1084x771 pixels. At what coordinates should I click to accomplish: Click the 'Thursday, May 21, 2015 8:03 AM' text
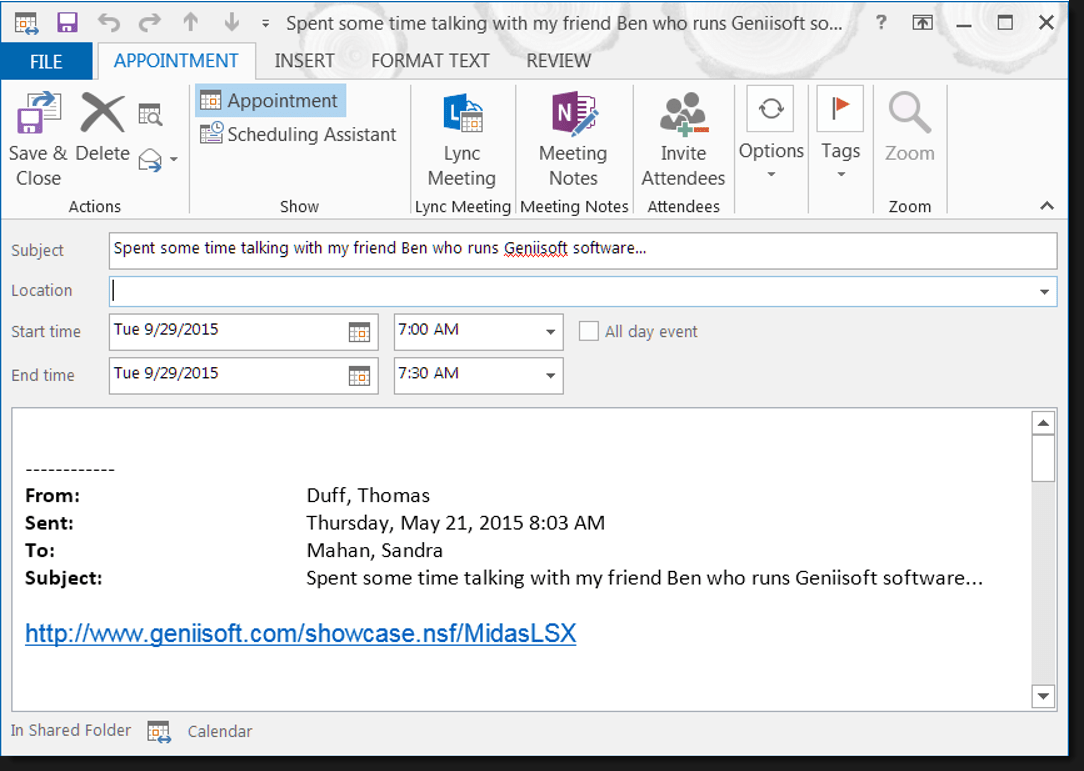[x=456, y=523]
